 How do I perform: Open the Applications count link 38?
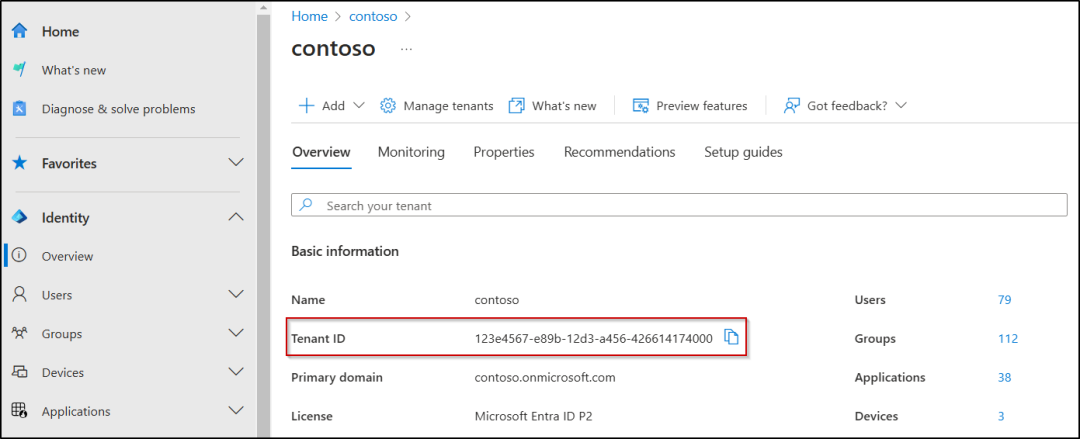click(x=1004, y=377)
